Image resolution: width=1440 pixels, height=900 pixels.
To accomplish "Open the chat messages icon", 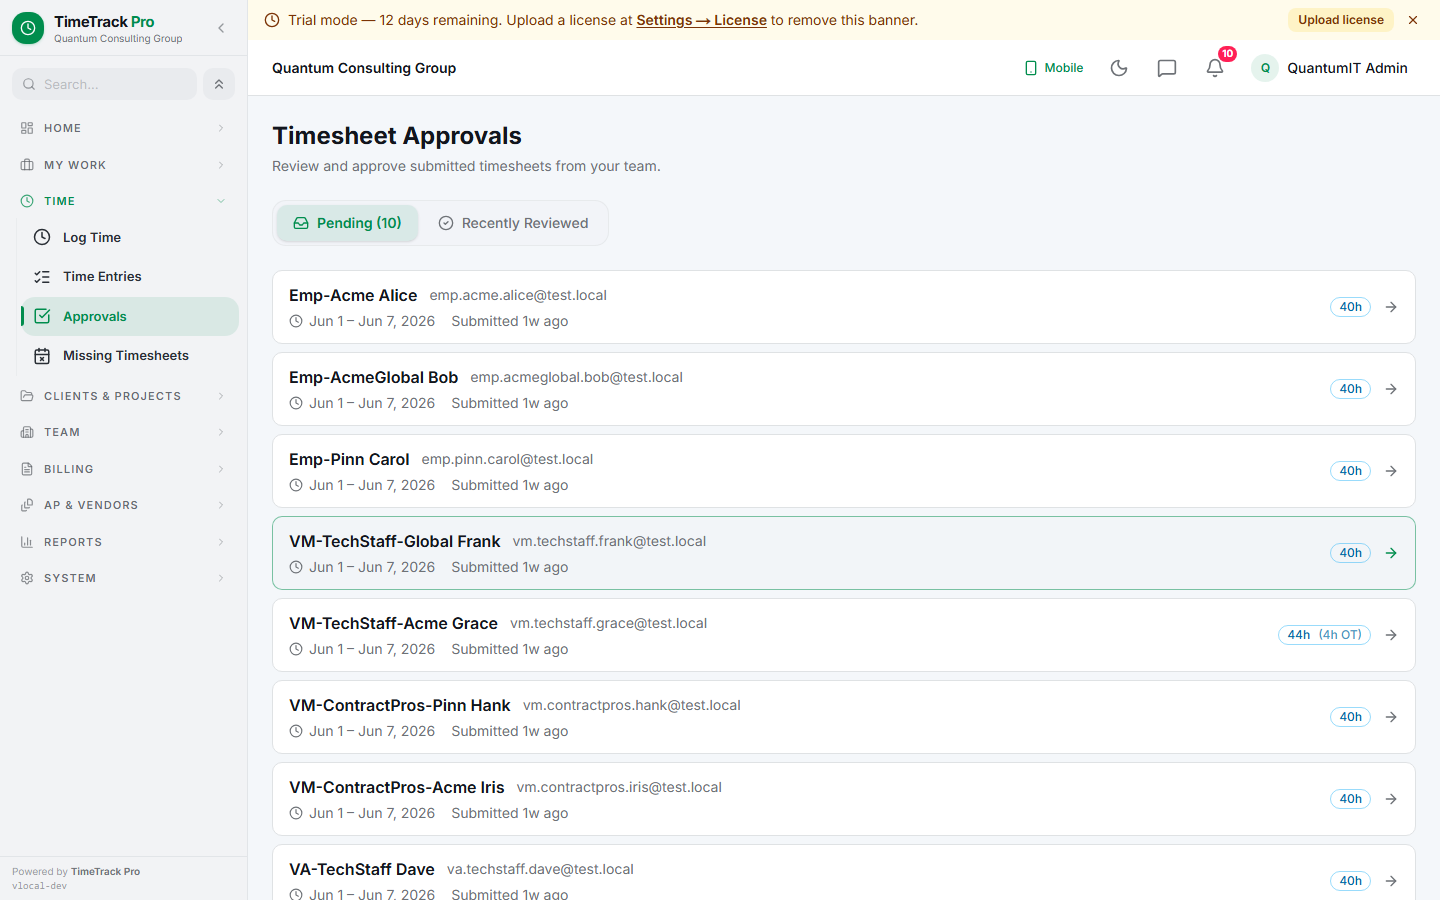I will coord(1167,68).
